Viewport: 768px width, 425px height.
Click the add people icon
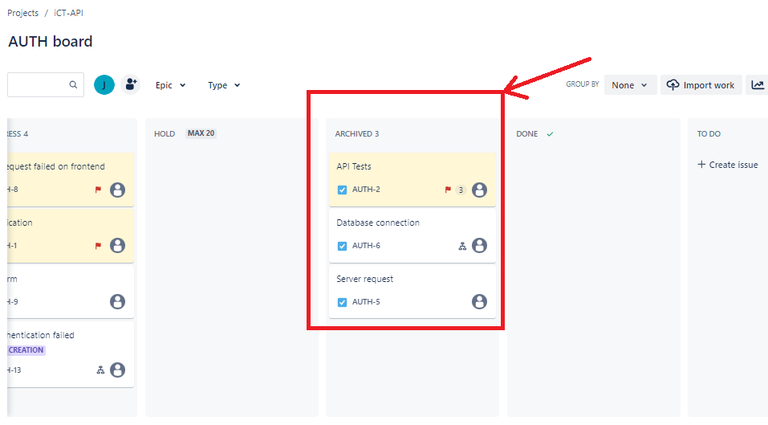[x=130, y=84]
